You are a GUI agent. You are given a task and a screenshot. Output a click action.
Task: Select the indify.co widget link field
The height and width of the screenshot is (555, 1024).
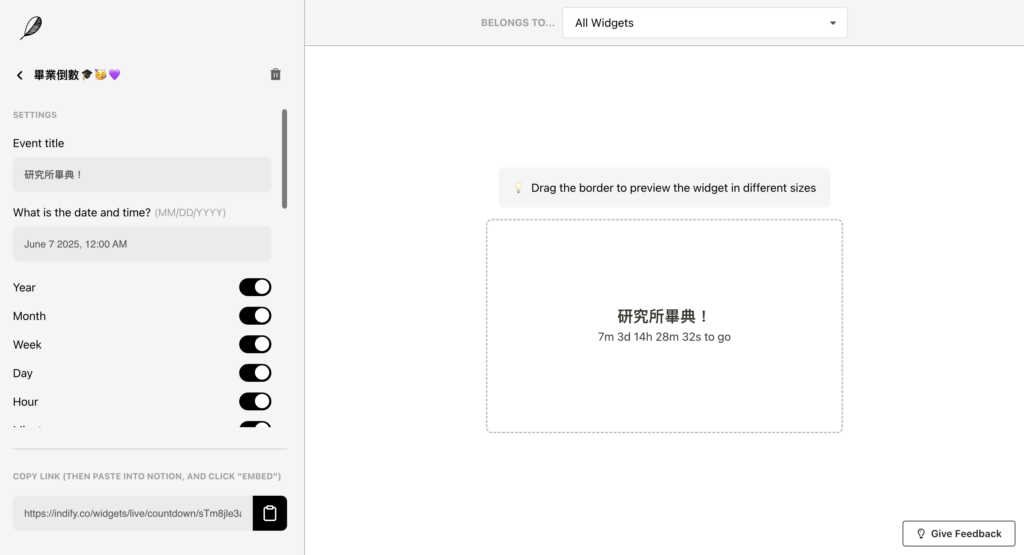[132, 513]
